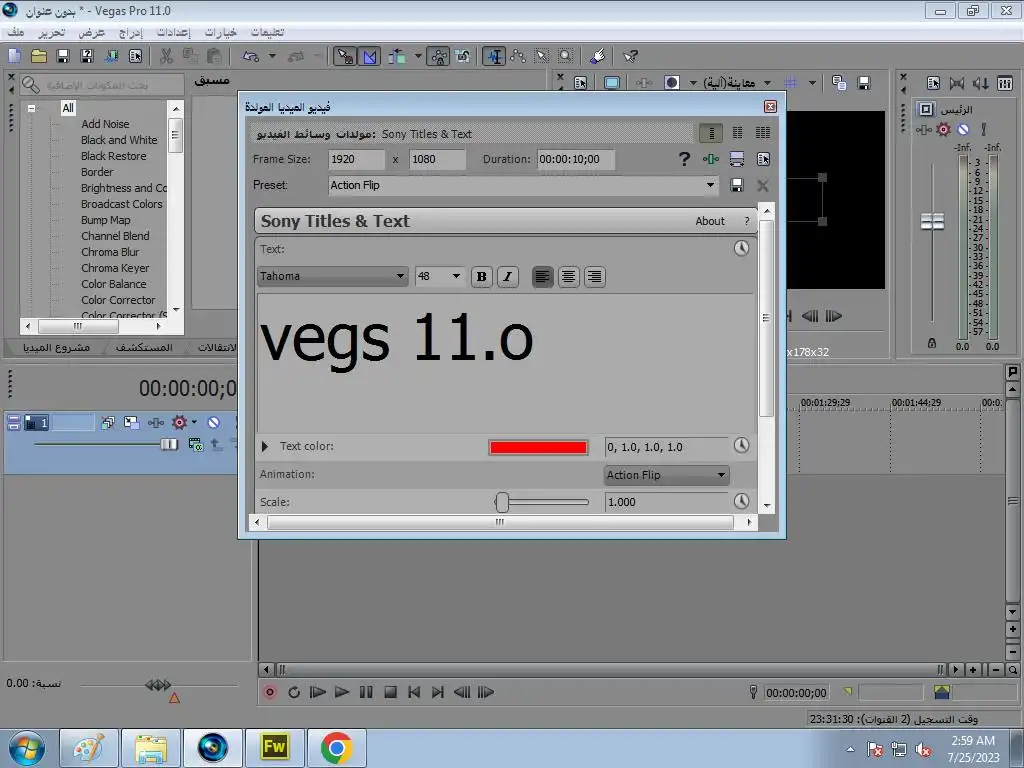Click the Cut scissors icon in toolbar

click(166, 56)
